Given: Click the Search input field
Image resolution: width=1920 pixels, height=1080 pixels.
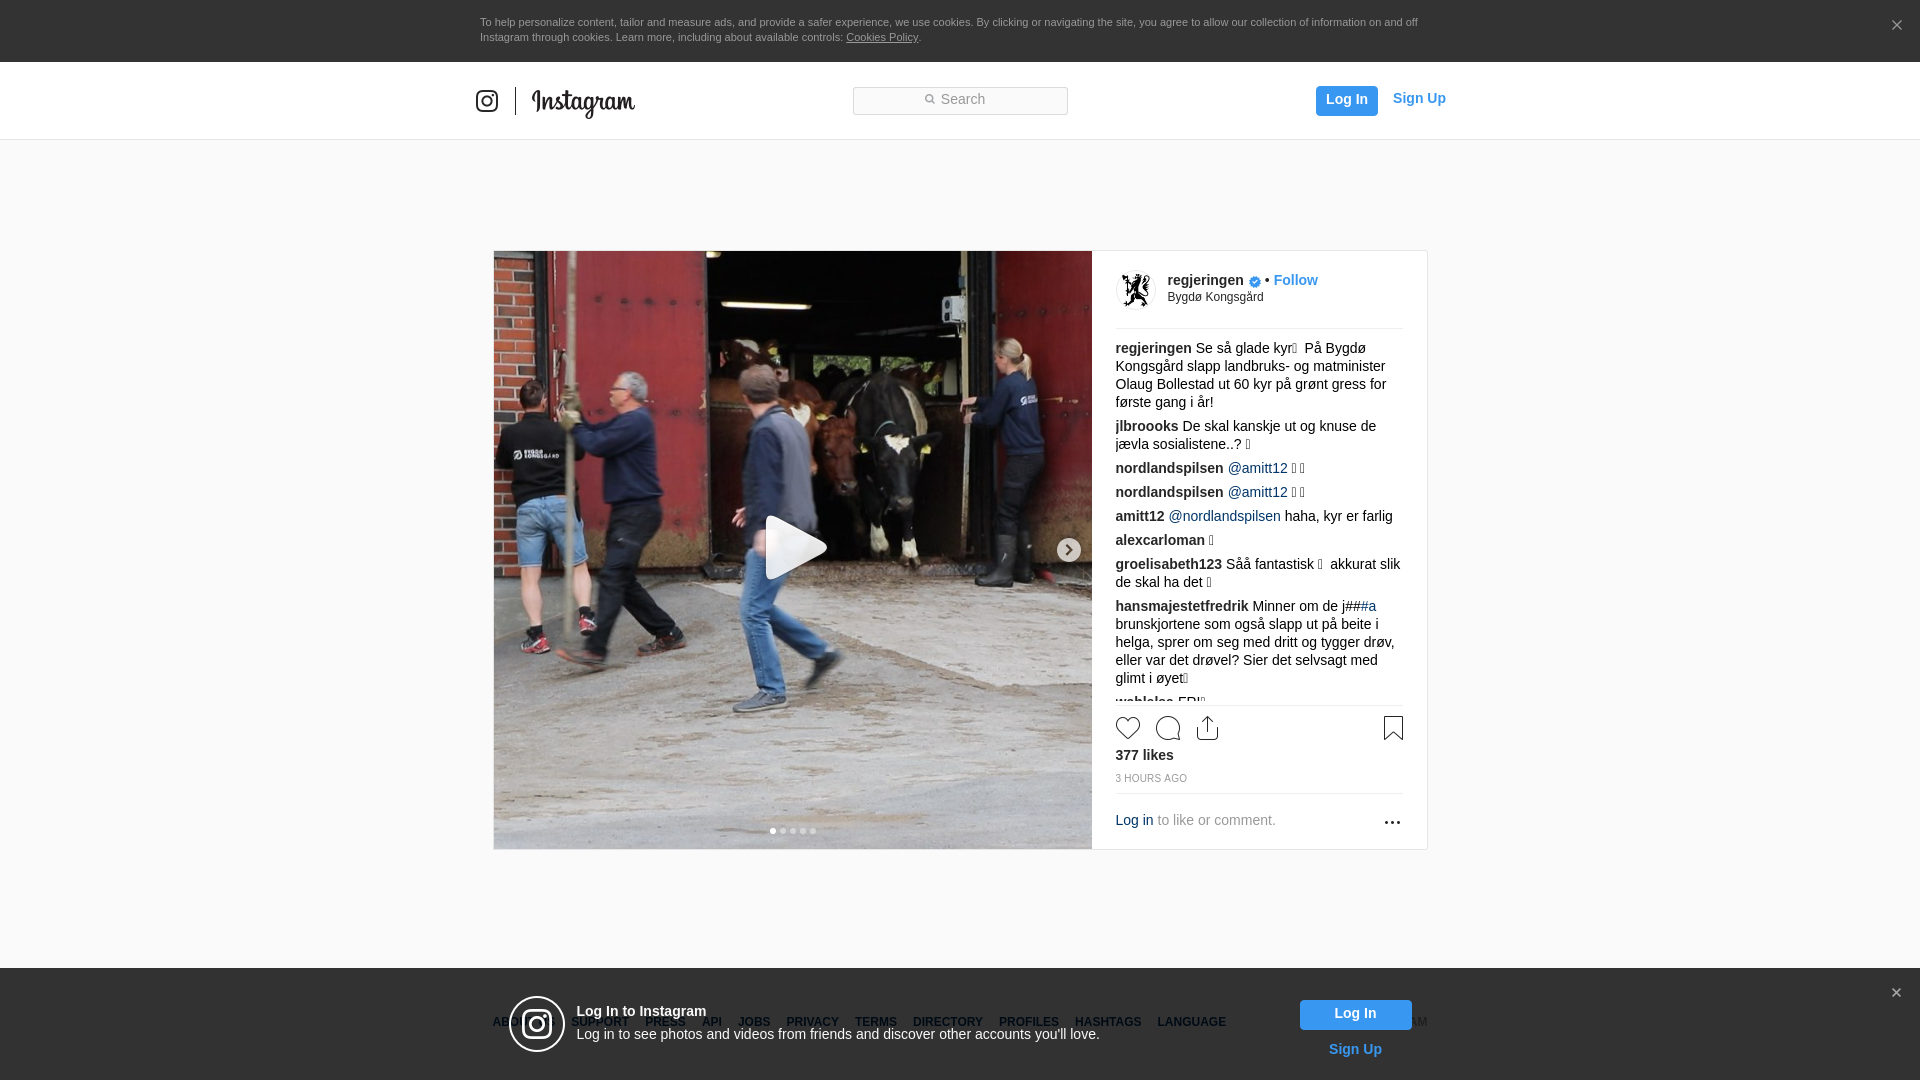Looking at the screenshot, I should (960, 100).
